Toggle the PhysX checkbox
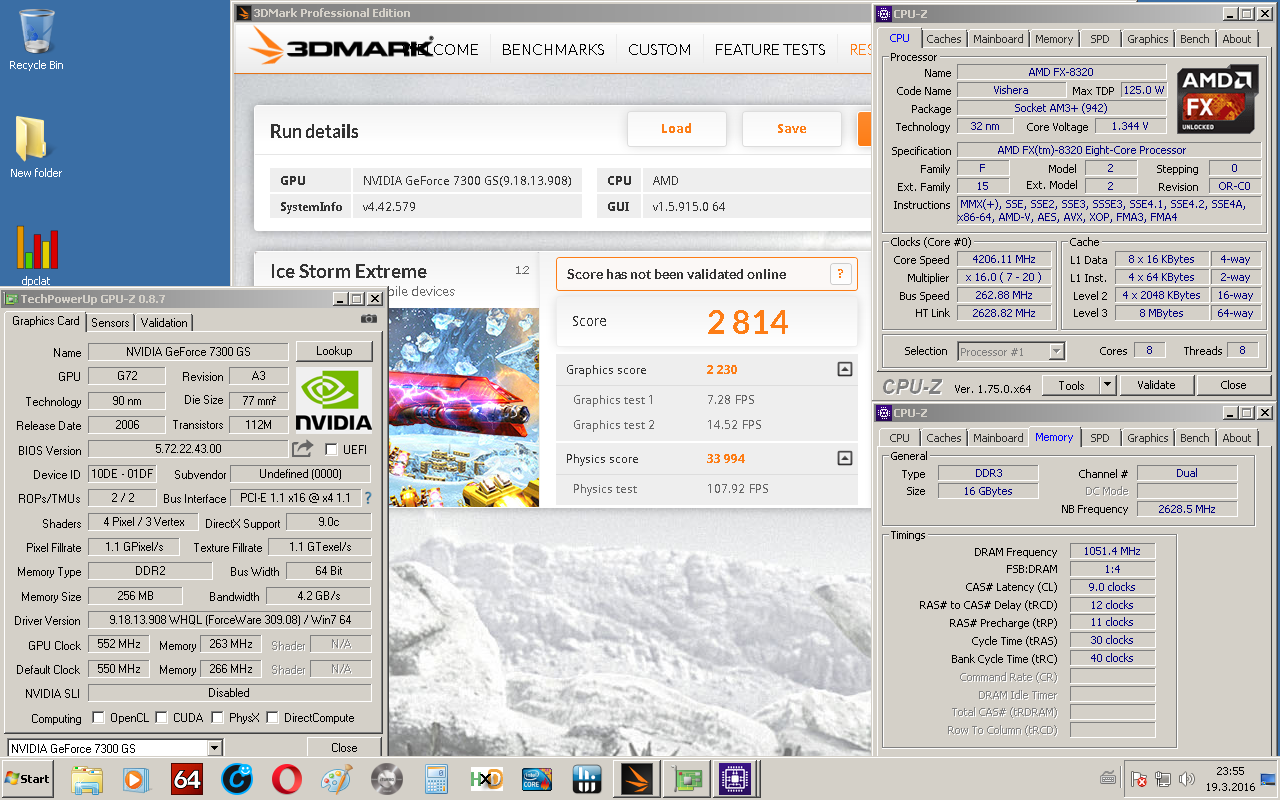1280x800 pixels. [217, 718]
